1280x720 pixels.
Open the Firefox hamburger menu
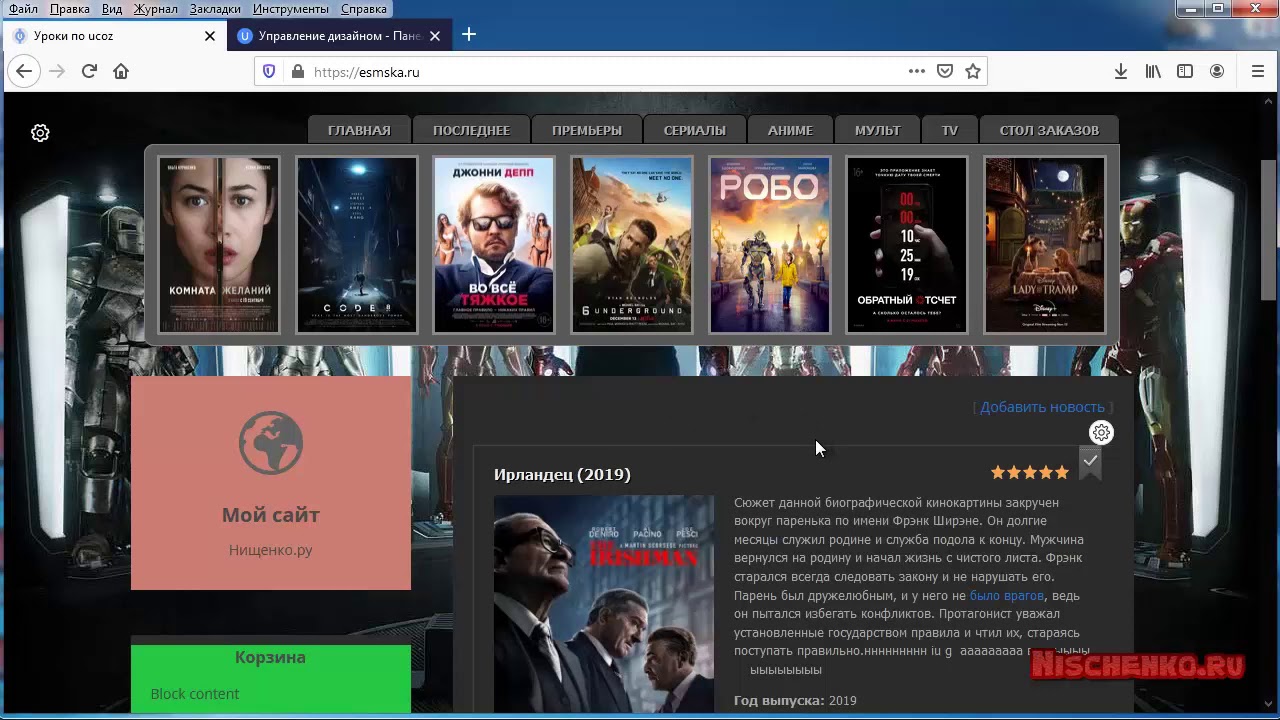click(1258, 71)
